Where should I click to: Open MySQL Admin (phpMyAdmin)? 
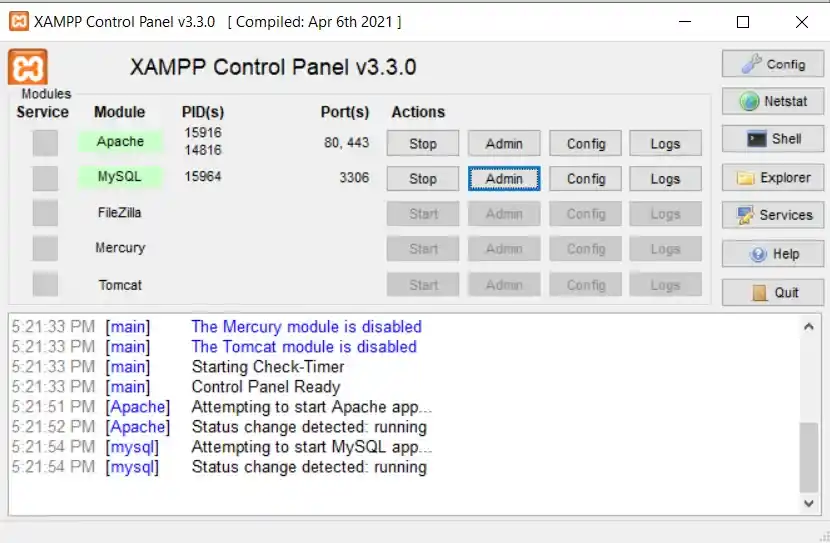point(504,179)
